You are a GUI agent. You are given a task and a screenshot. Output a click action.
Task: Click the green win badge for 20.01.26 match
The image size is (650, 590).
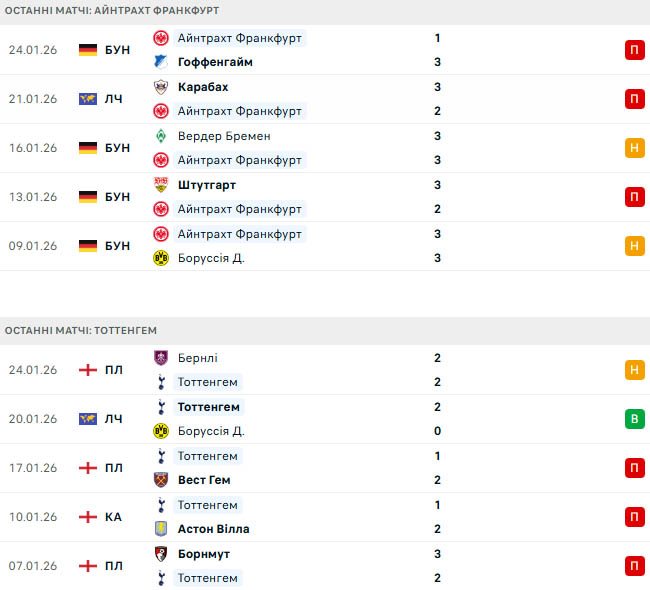click(x=634, y=419)
